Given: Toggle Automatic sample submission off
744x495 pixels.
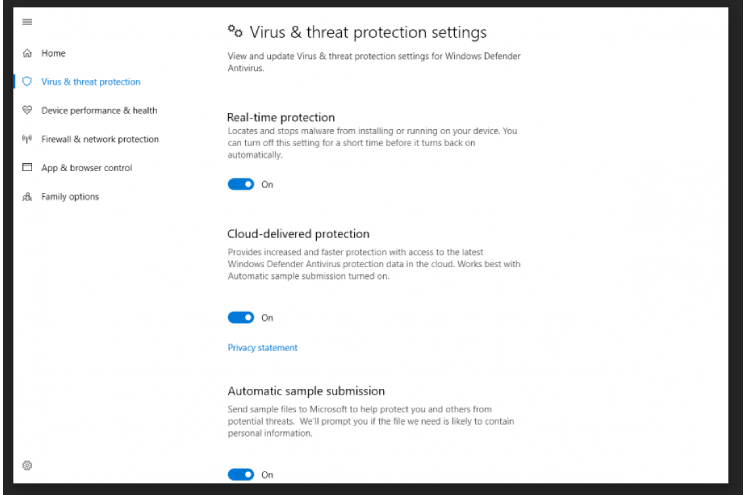Looking at the screenshot, I should 241,475.
